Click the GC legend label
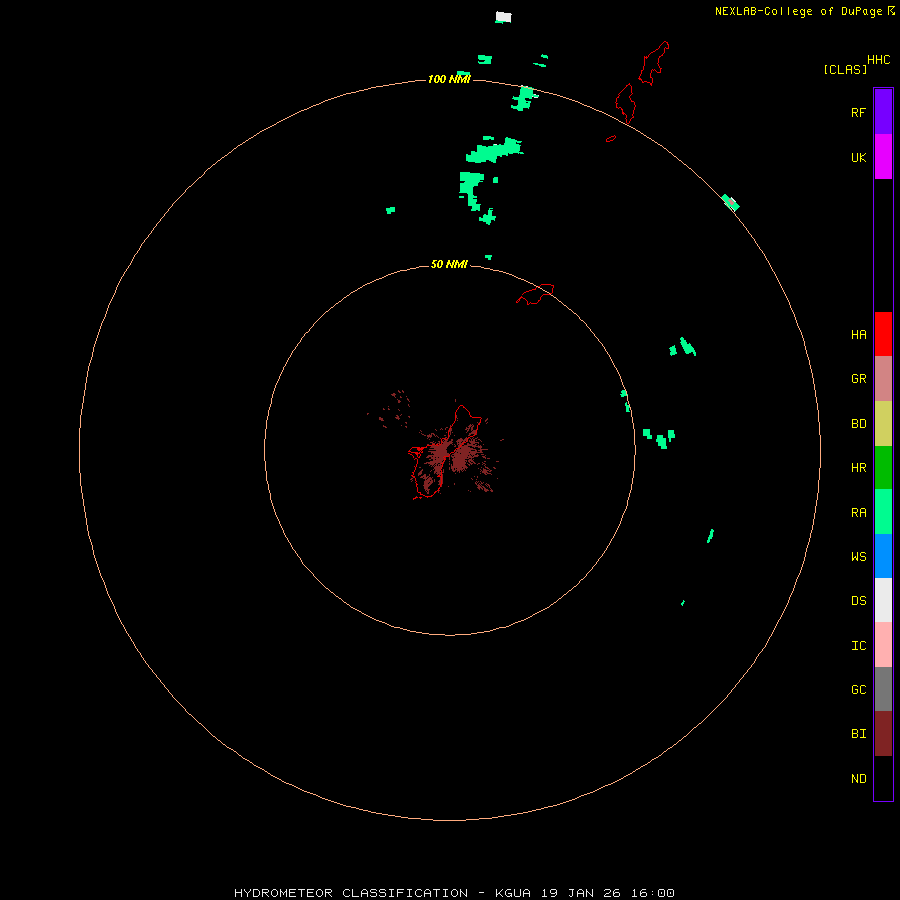Image resolution: width=900 pixels, height=900 pixels. coord(858,690)
